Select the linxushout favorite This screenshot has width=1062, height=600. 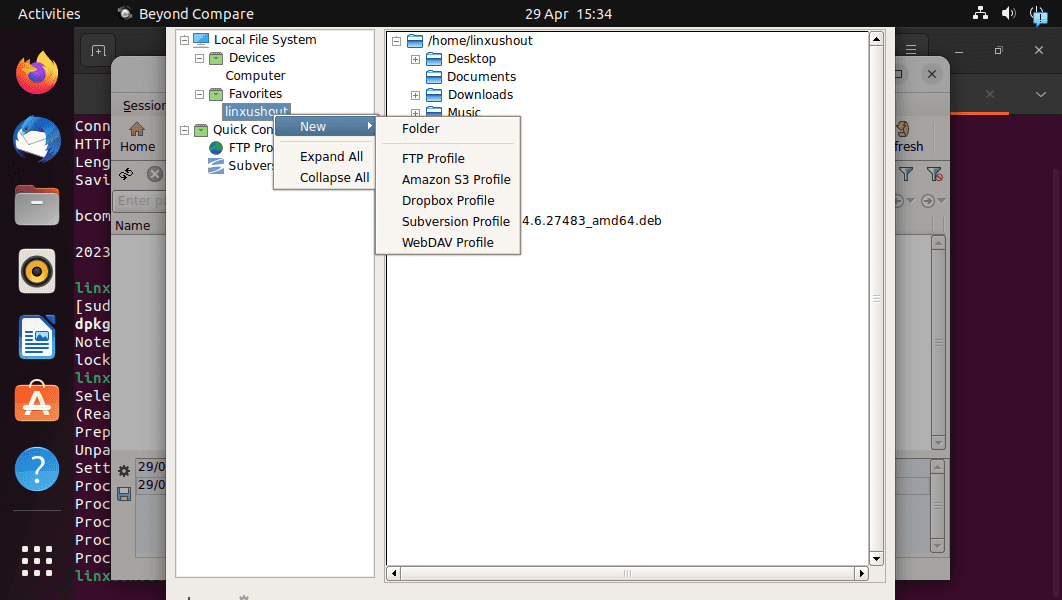(x=256, y=112)
